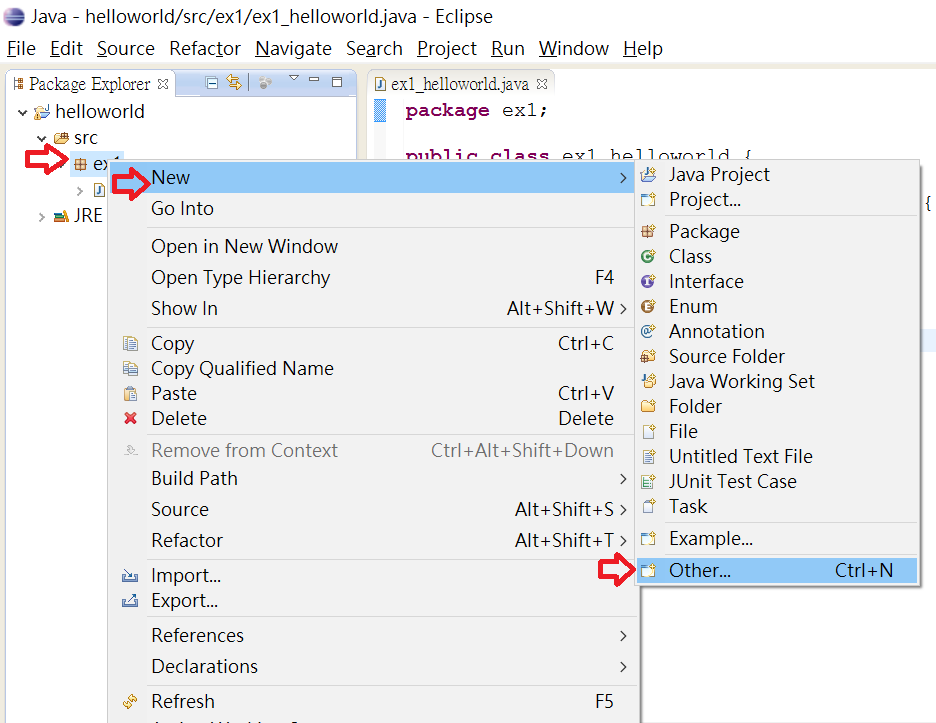The height and width of the screenshot is (723, 936).
Task: Open the Run menu
Action: (508, 48)
